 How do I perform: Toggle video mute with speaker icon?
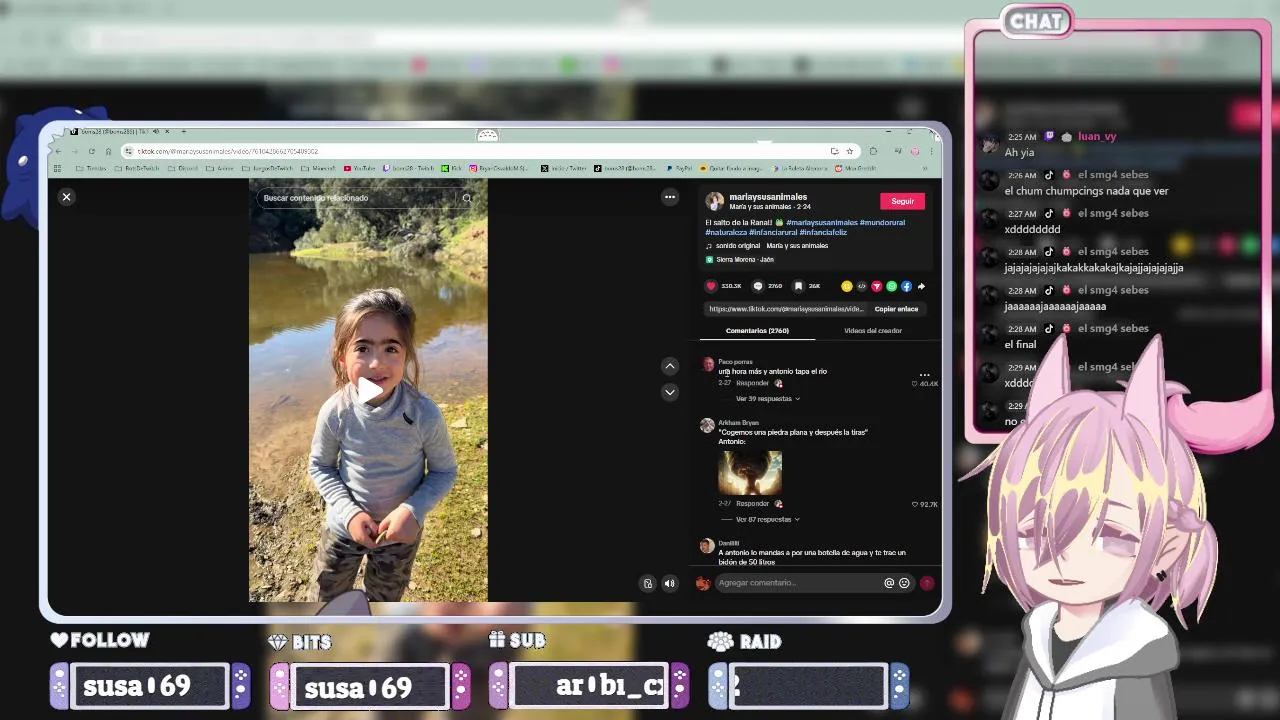coord(670,583)
